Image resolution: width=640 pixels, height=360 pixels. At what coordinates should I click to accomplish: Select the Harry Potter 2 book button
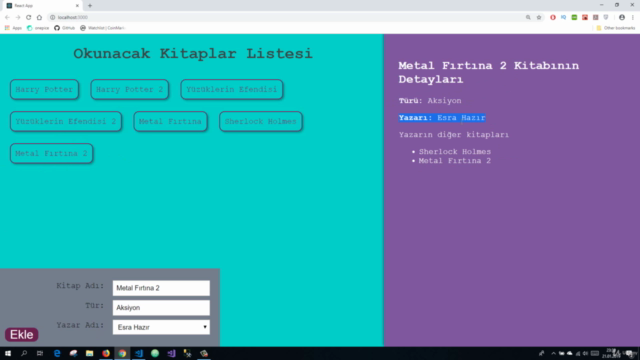(x=129, y=89)
